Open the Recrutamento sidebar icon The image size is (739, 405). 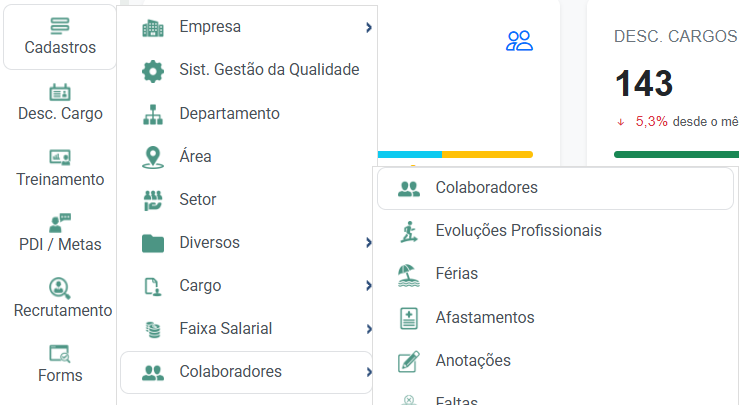[x=60, y=288]
